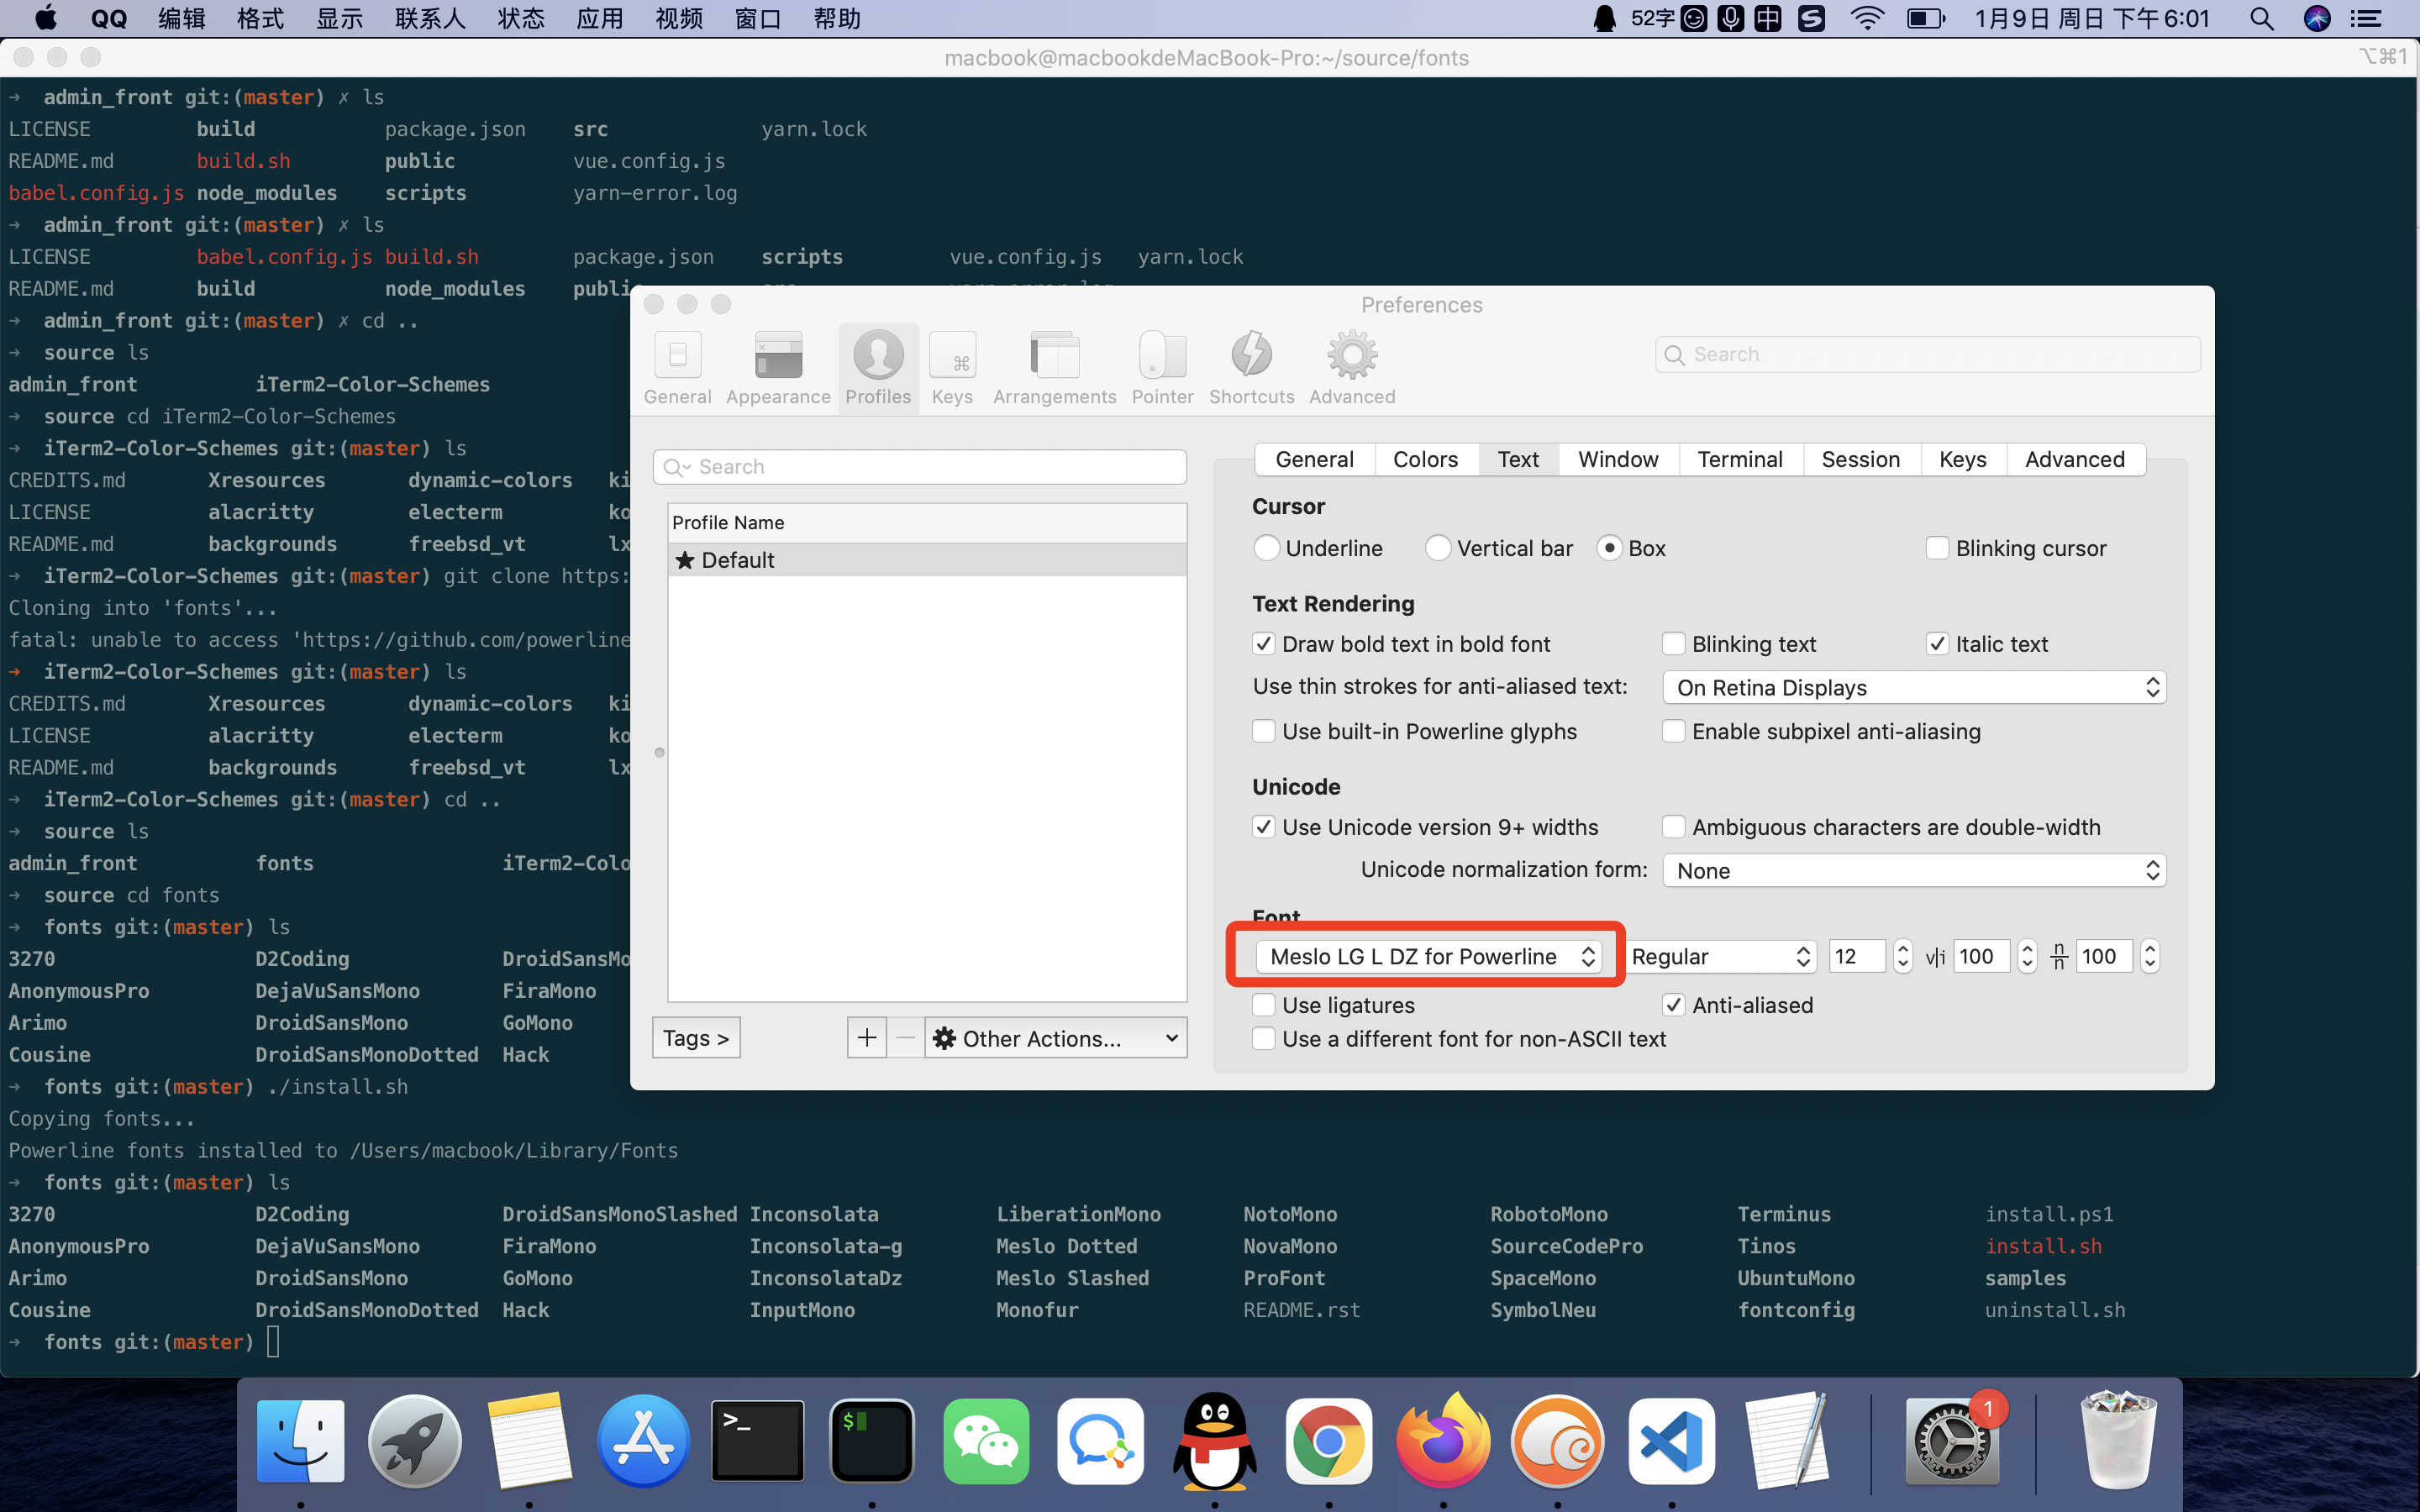This screenshot has width=2420, height=1512.
Task: Open the Other Actions dropdown
Action: 1055,1038
